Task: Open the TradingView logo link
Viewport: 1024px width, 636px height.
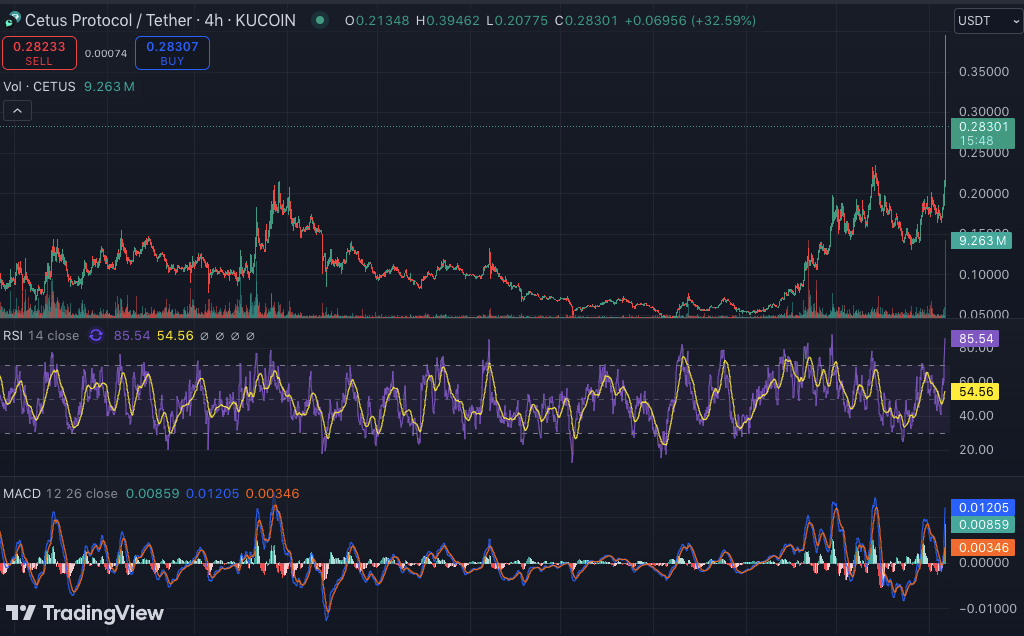Action: tap(85, 613)
